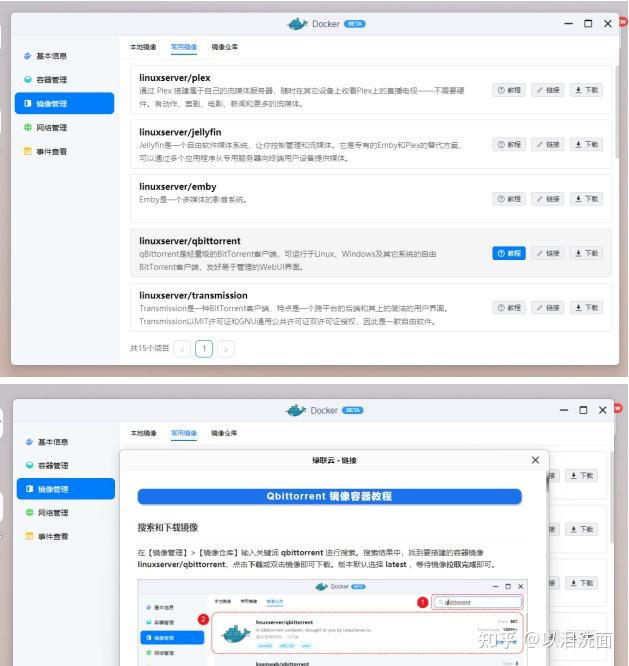
Task: Download the linuxserver/jellyfin image
Action: point(586,144)
